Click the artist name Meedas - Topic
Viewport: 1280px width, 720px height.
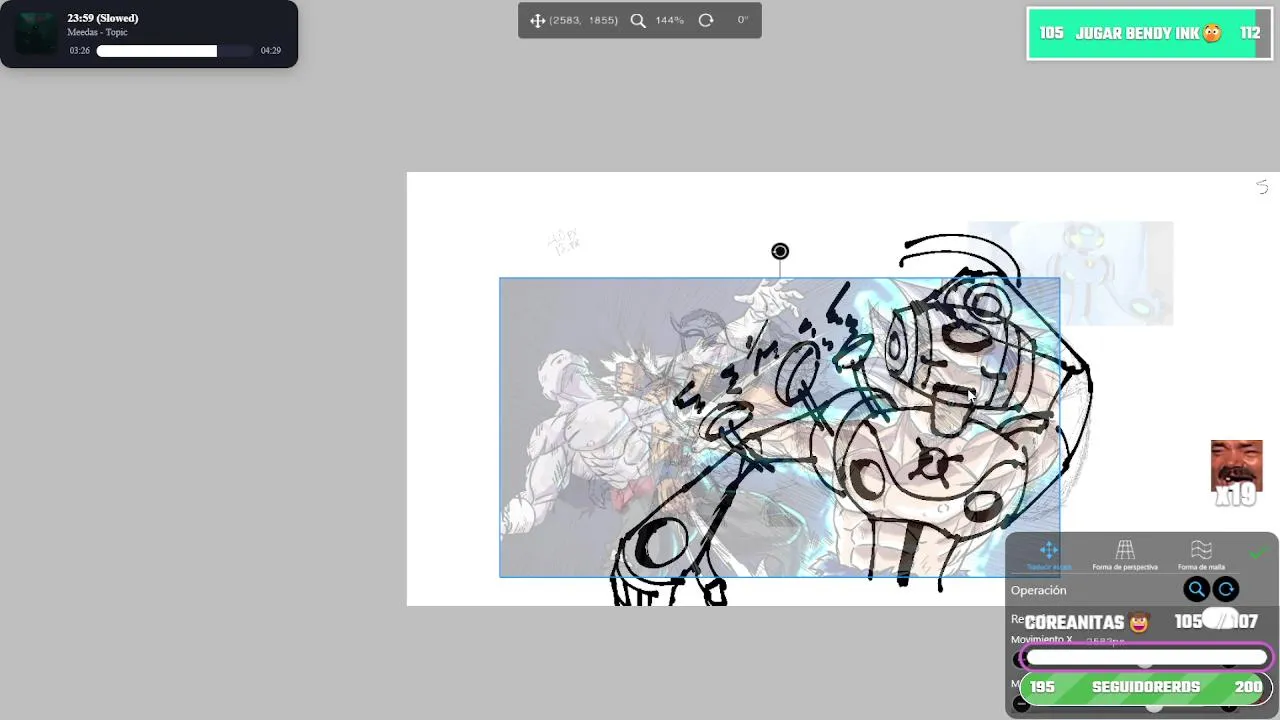point(97,33)
